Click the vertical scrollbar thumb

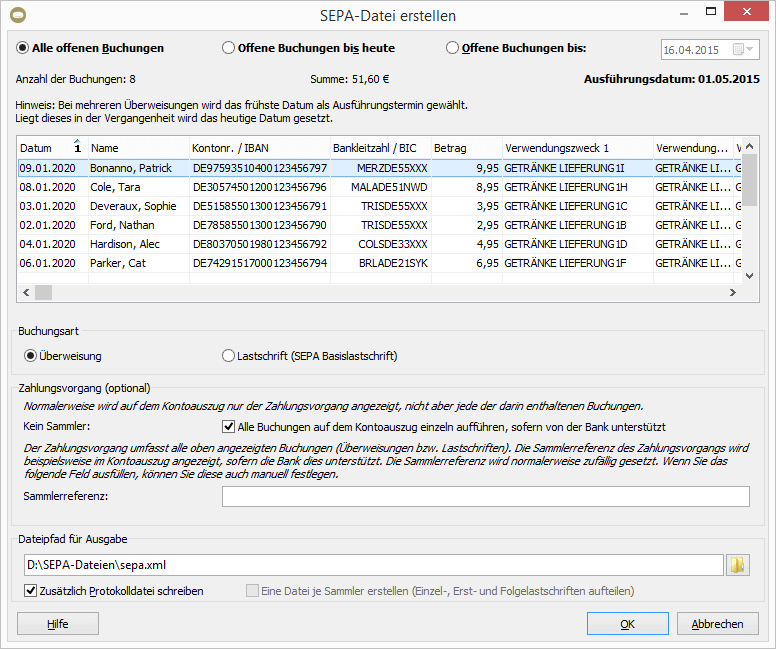click(750, 180)
